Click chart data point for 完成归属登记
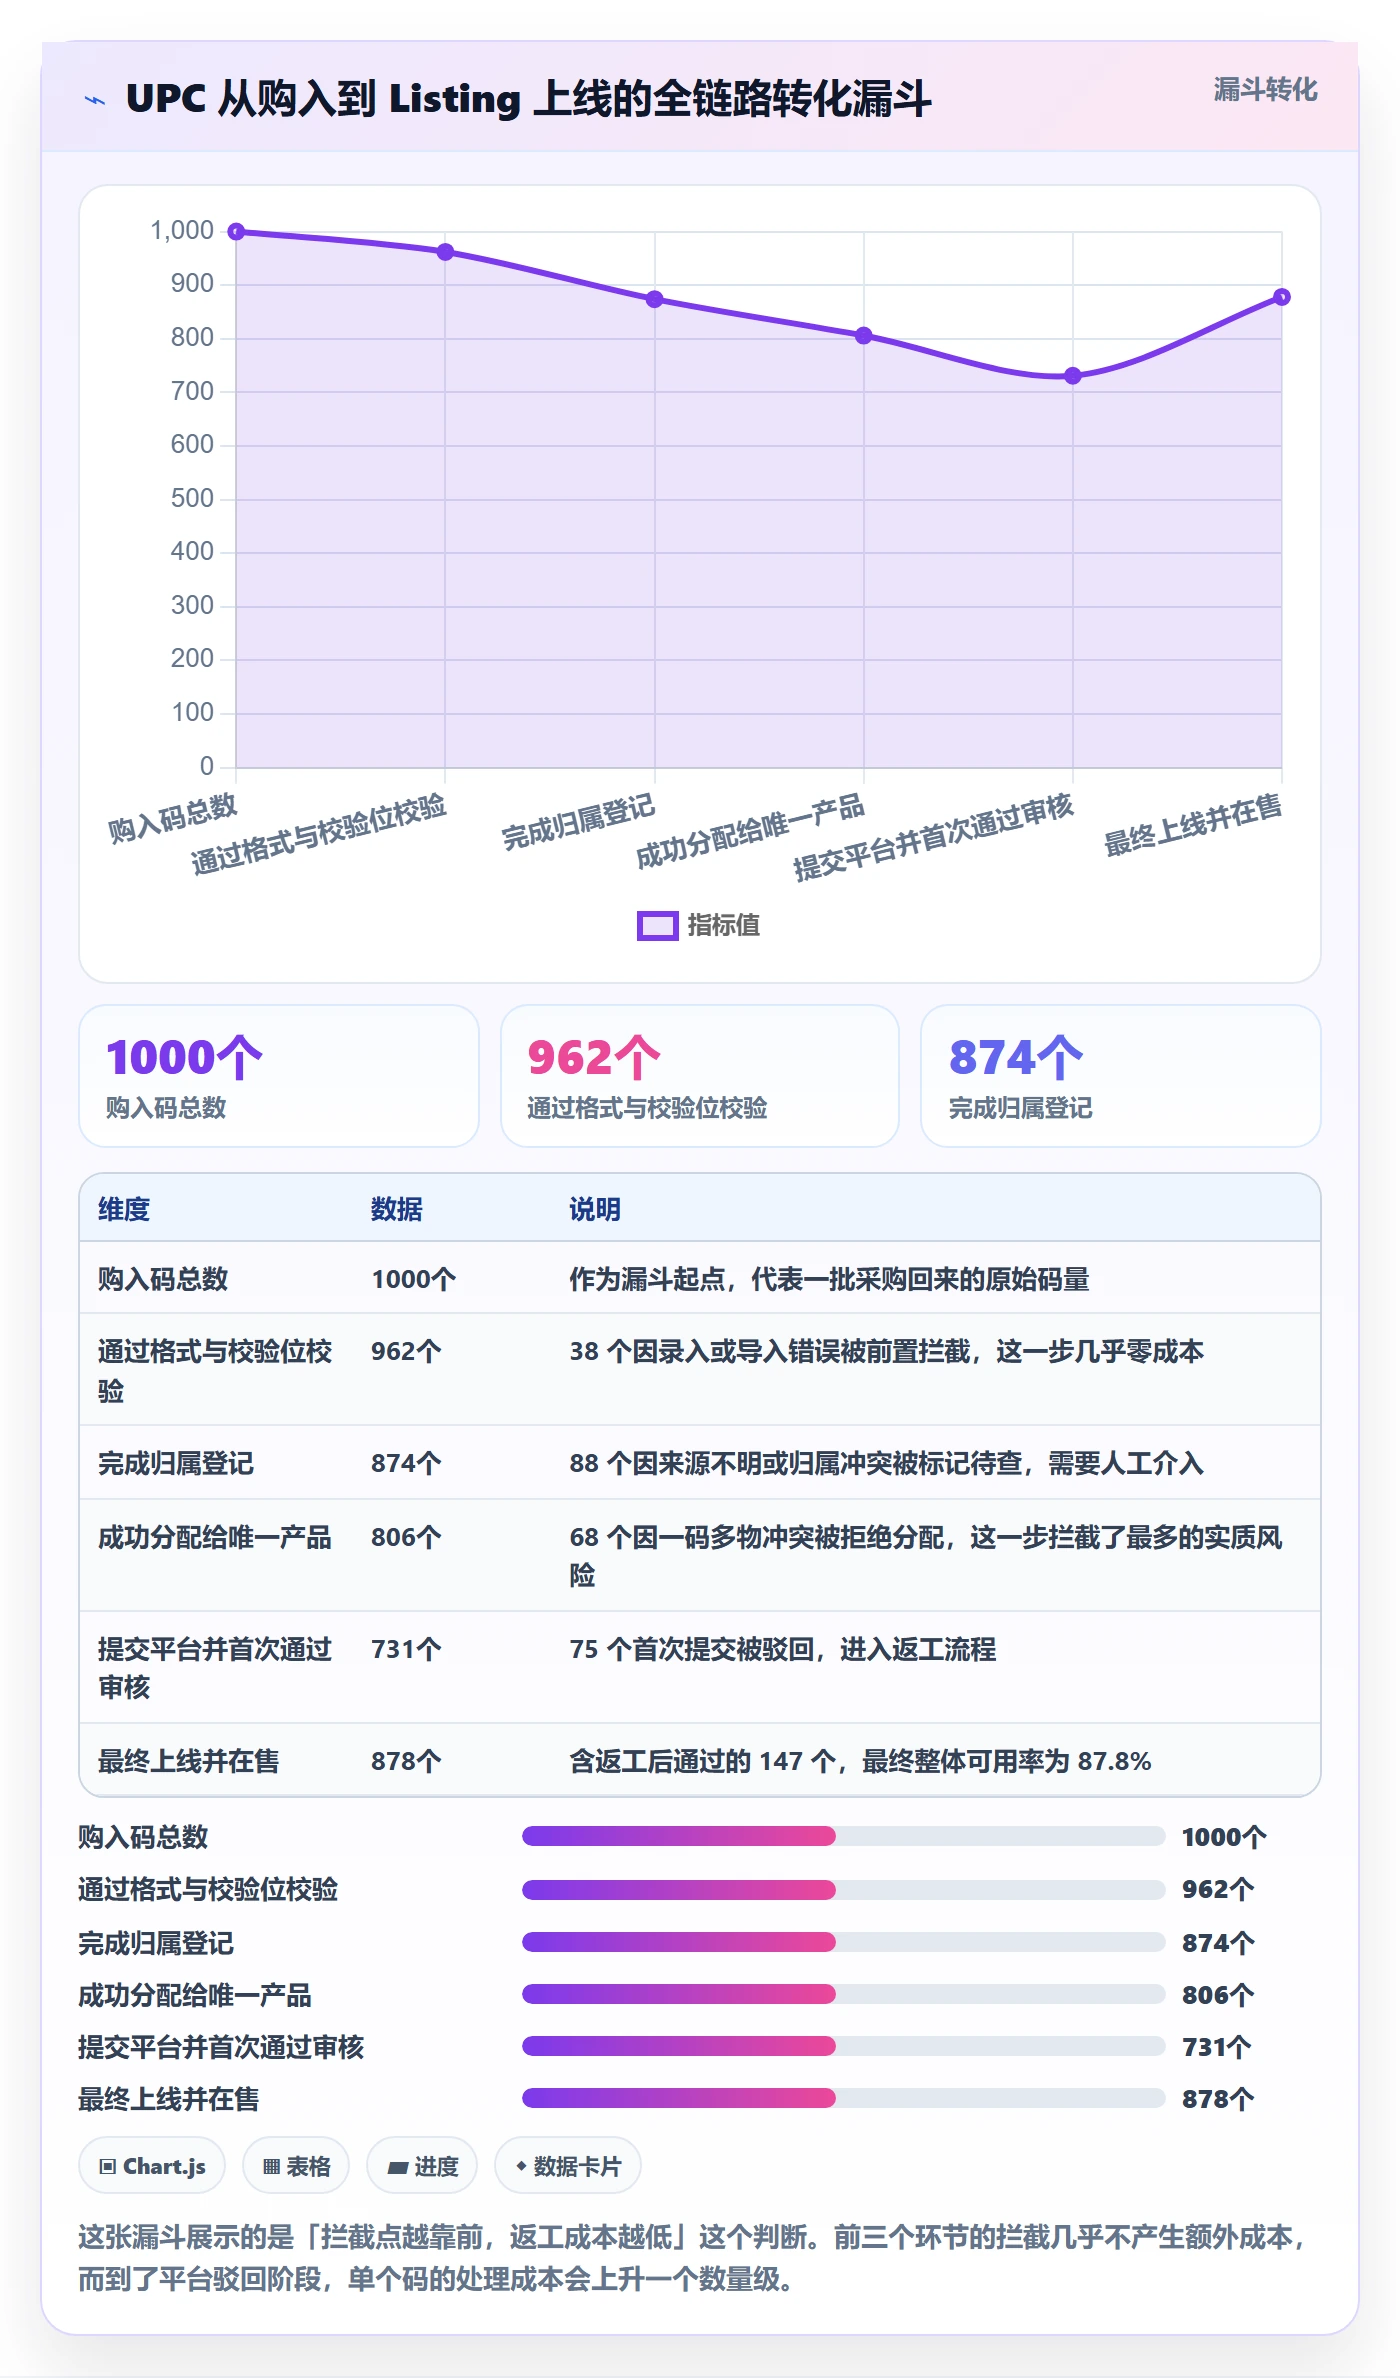This screenshot has height=2378, width=1400. (x=654, y=299)
